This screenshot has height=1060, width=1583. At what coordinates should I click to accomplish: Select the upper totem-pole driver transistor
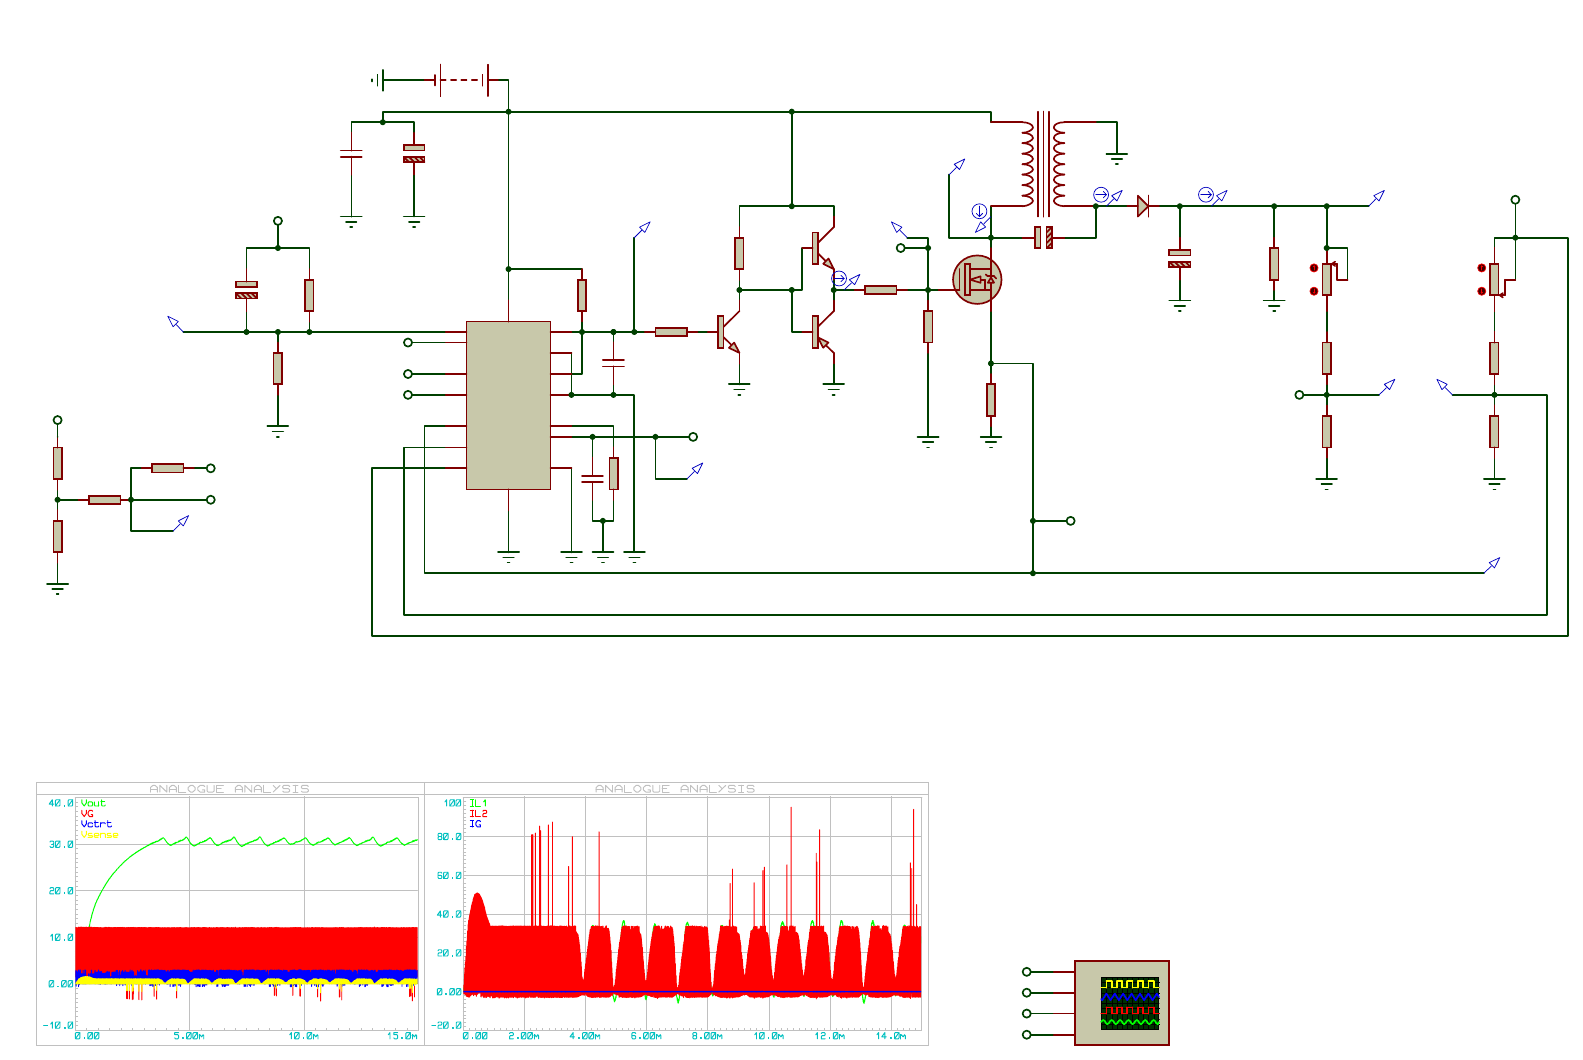point(821,248)
